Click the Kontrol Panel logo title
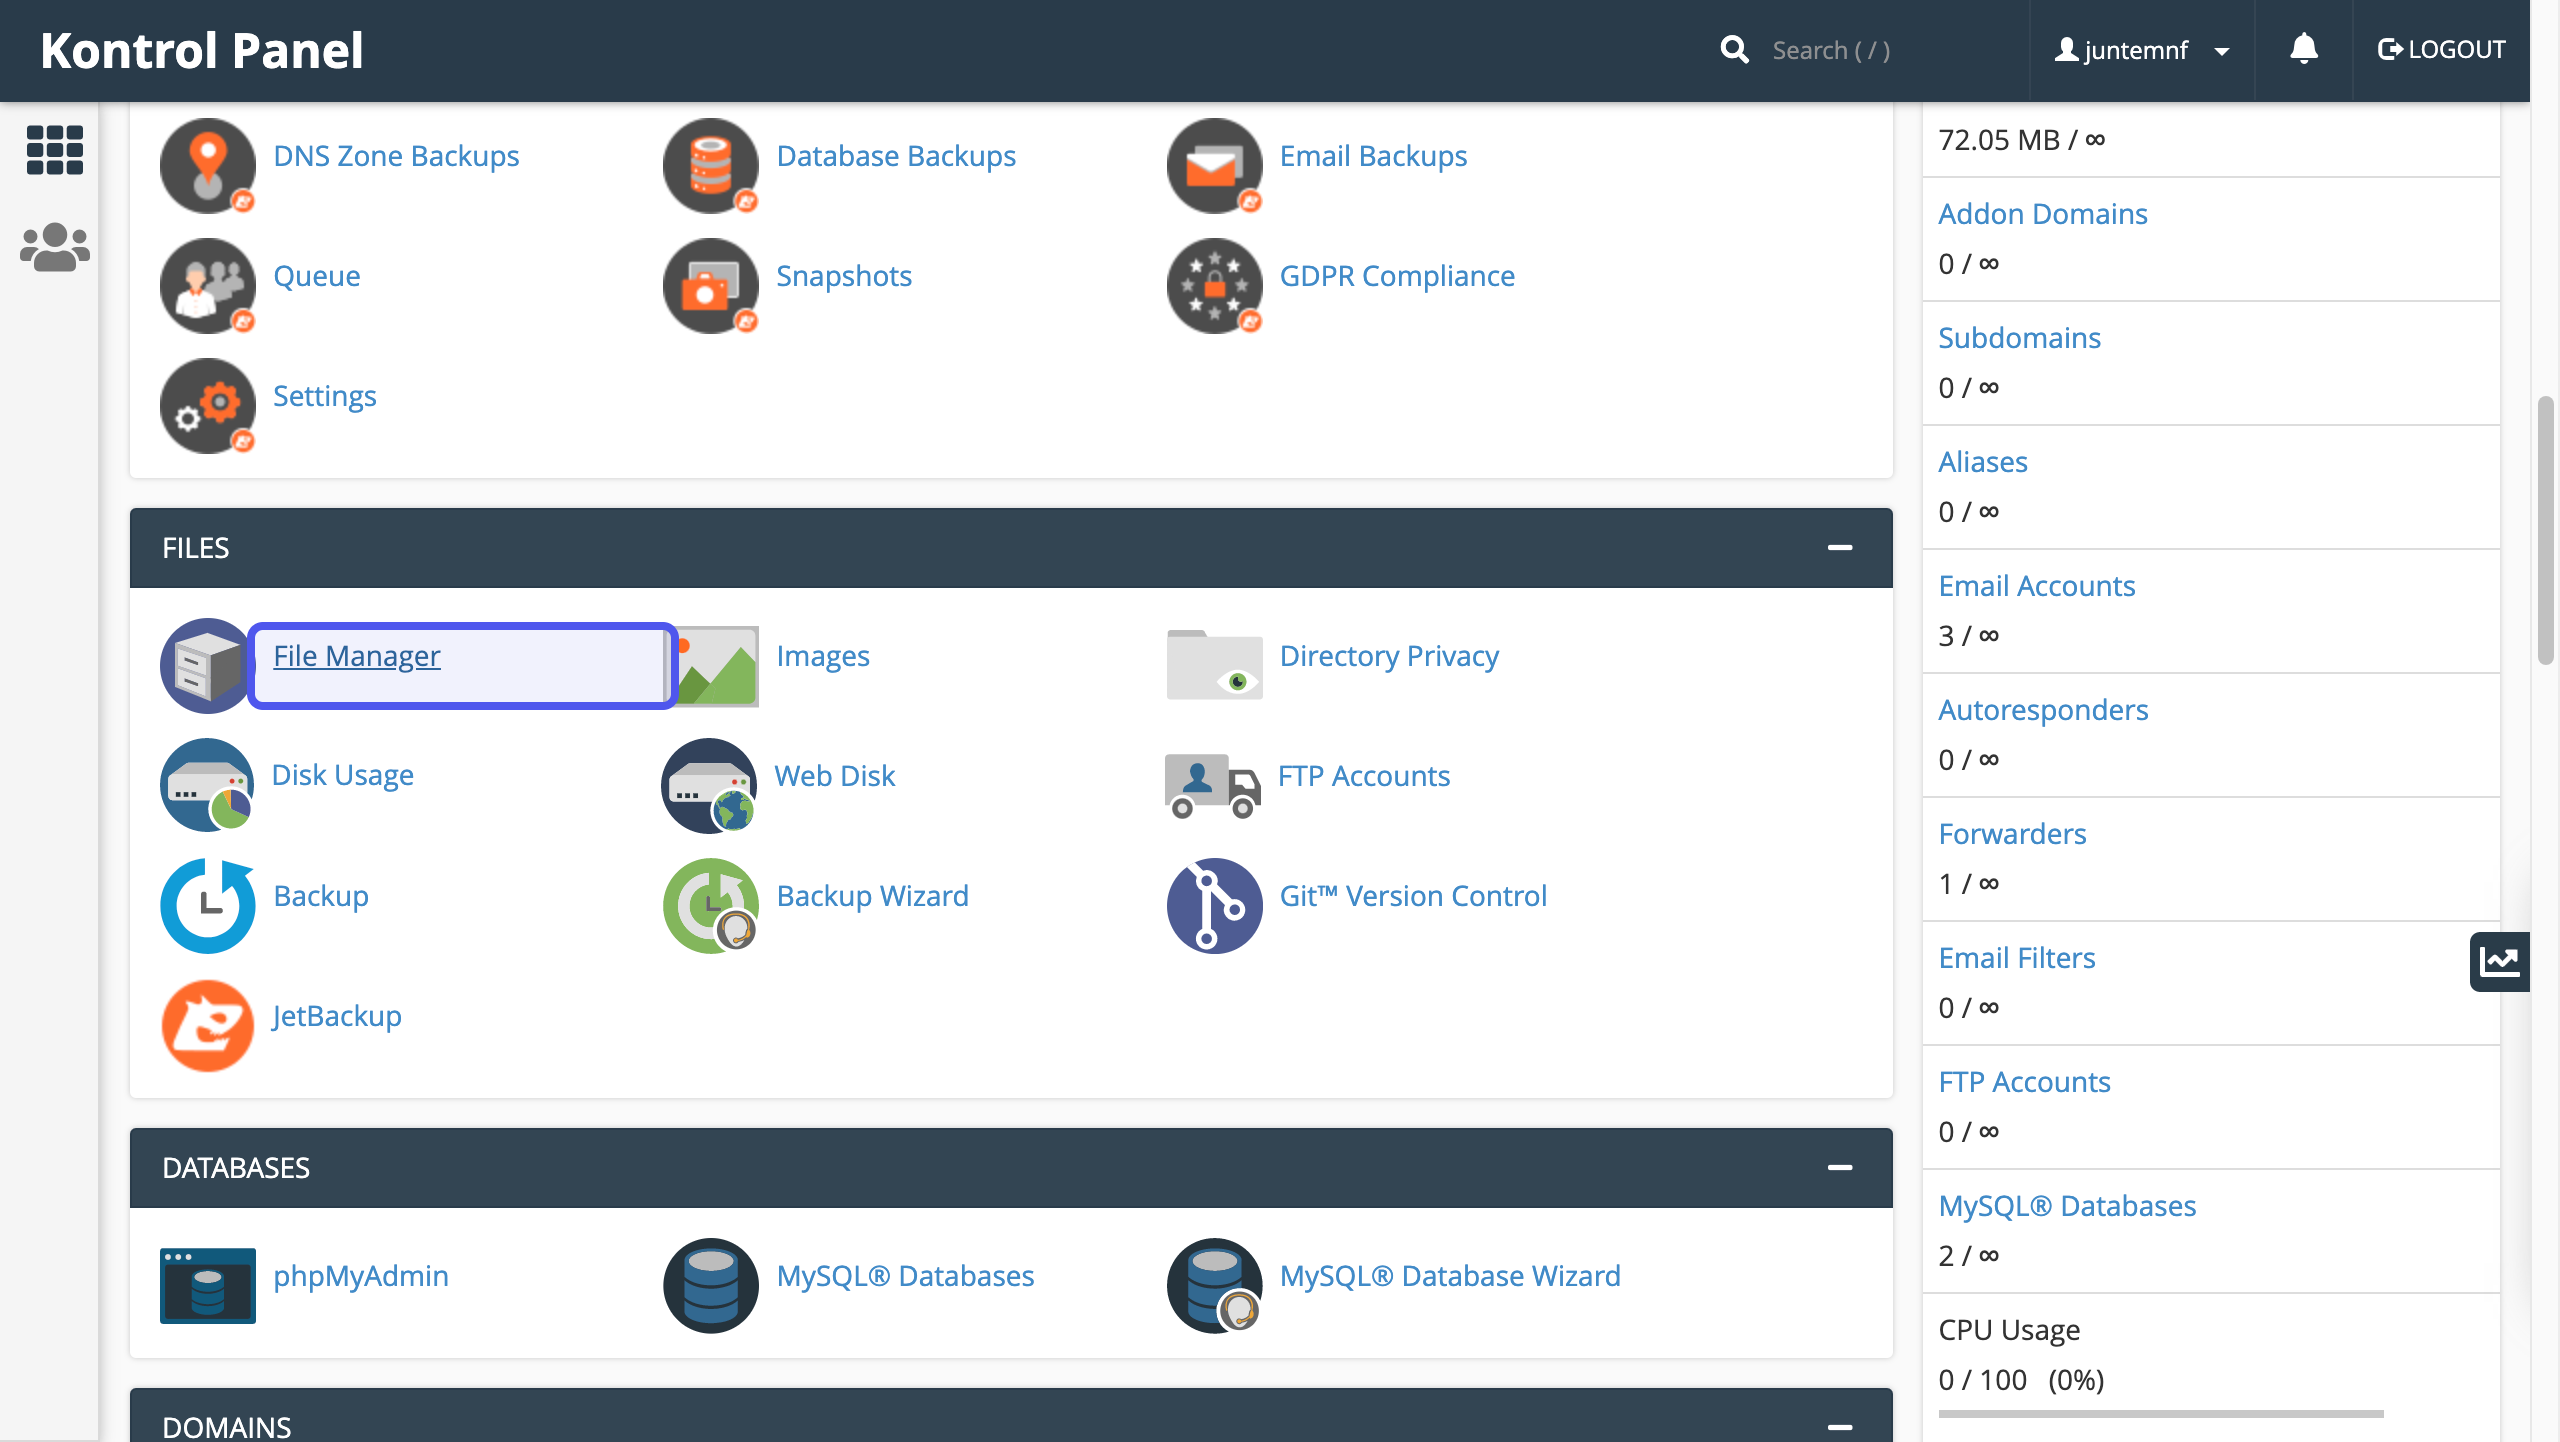 coord(201,50)
